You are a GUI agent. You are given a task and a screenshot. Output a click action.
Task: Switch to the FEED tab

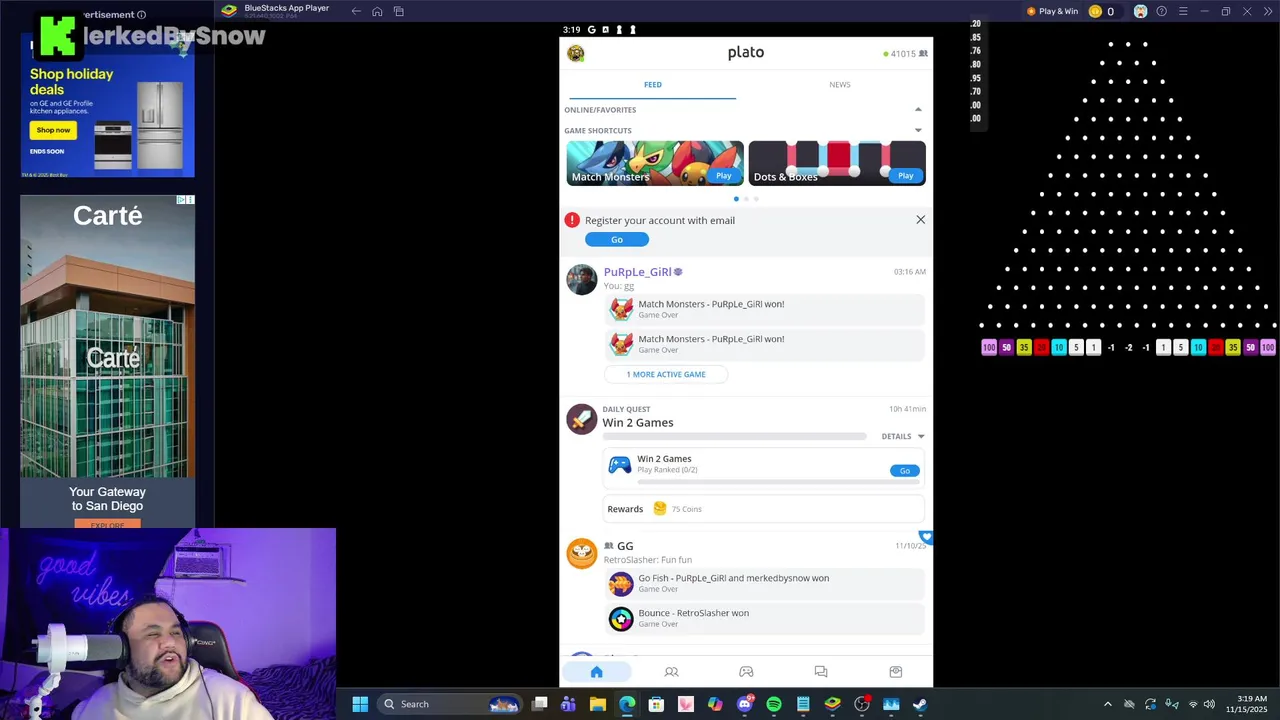(653, 85)
